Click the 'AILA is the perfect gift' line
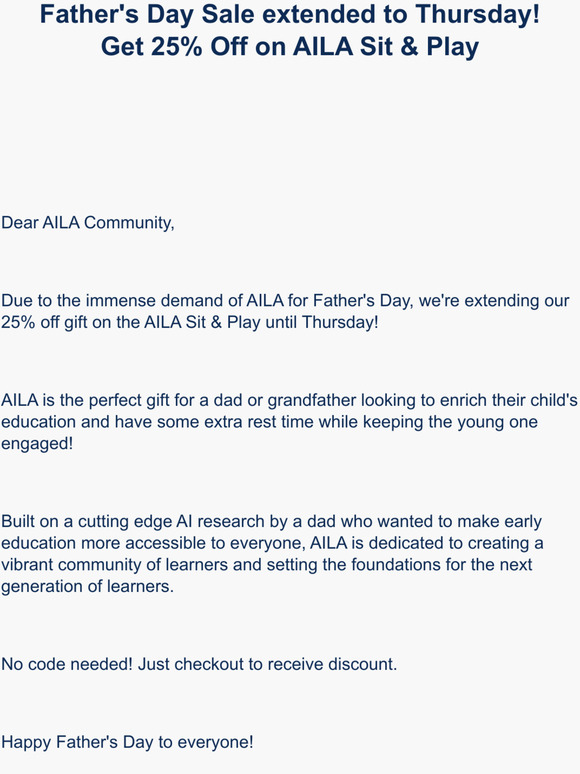 point(289,400)
